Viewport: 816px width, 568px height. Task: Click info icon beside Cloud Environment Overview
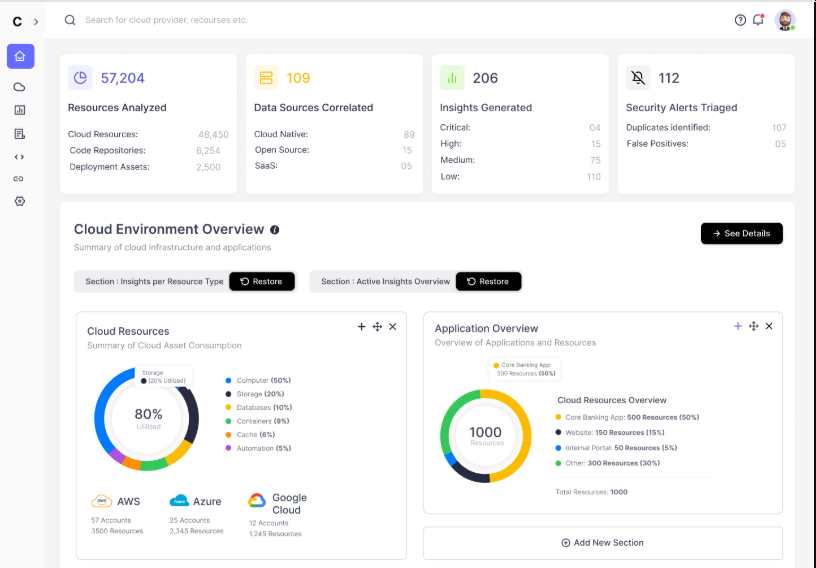click(x=275, y=230)
